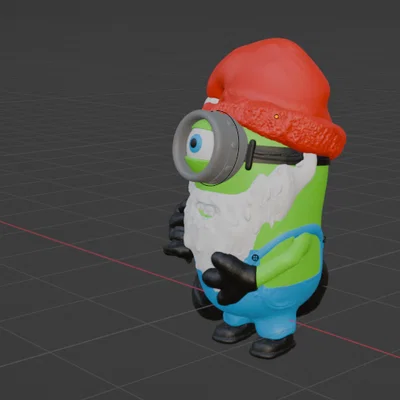
Task: Click the blue pupil inside the goggle
Action: click(194, 143)
